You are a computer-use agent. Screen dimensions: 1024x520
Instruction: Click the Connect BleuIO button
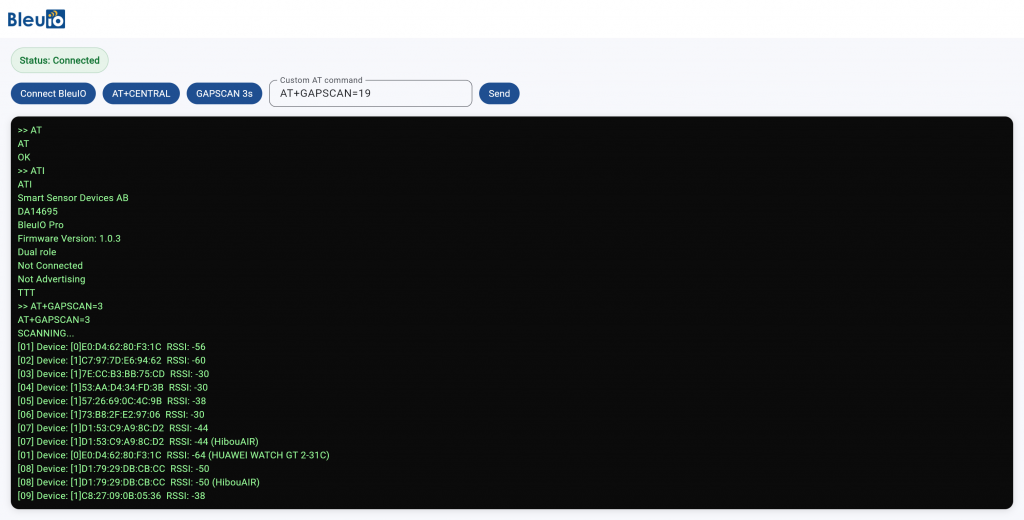(53, 93)
